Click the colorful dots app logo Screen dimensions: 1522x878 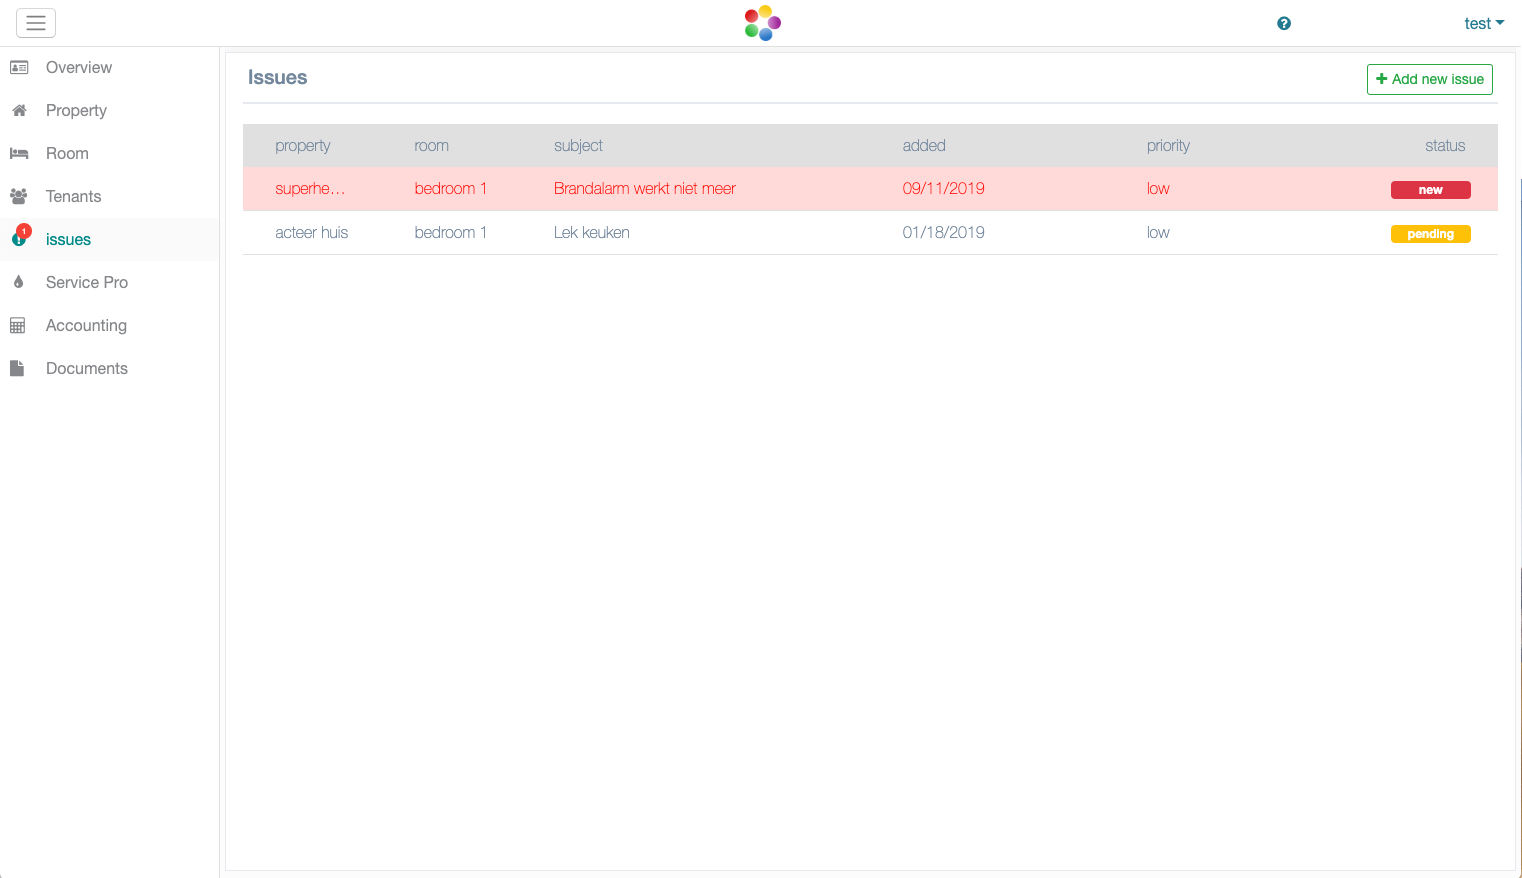[762, 23]
